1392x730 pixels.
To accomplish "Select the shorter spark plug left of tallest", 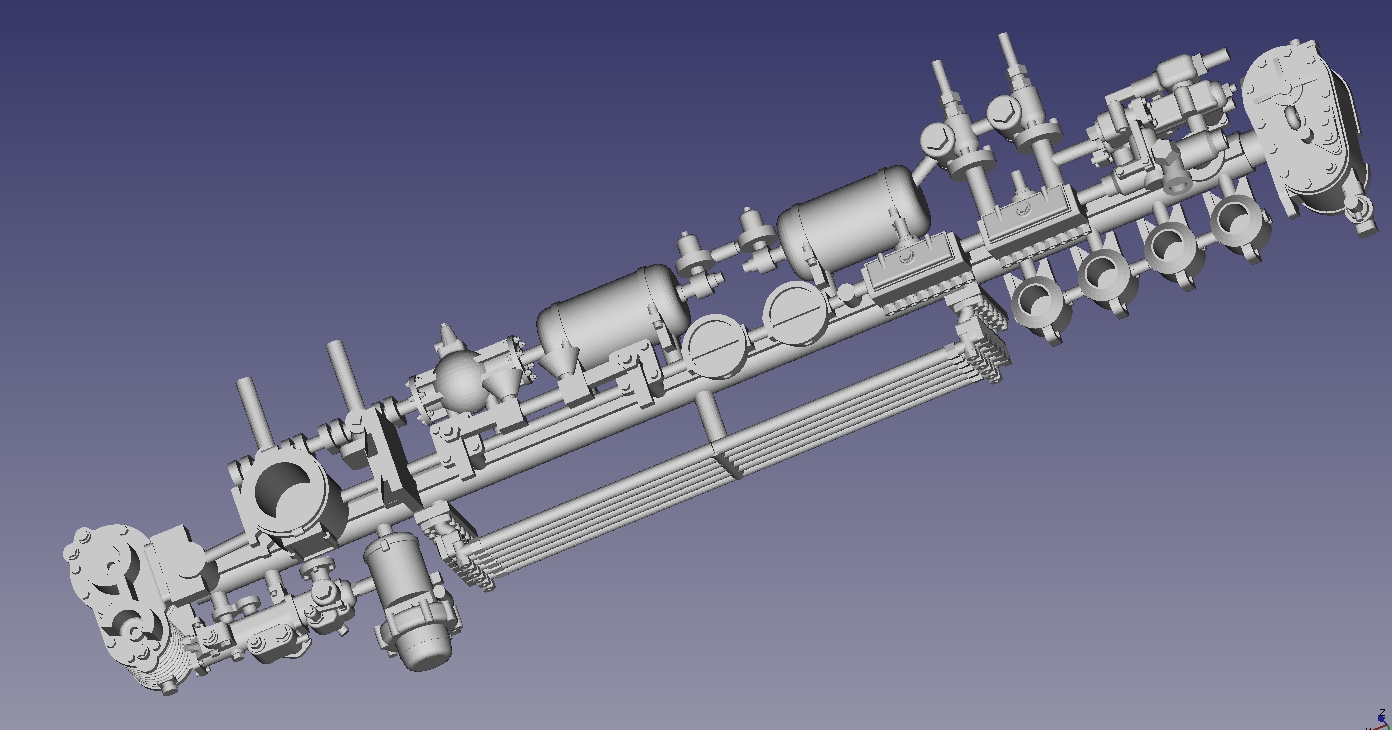I will pos(953,131).
